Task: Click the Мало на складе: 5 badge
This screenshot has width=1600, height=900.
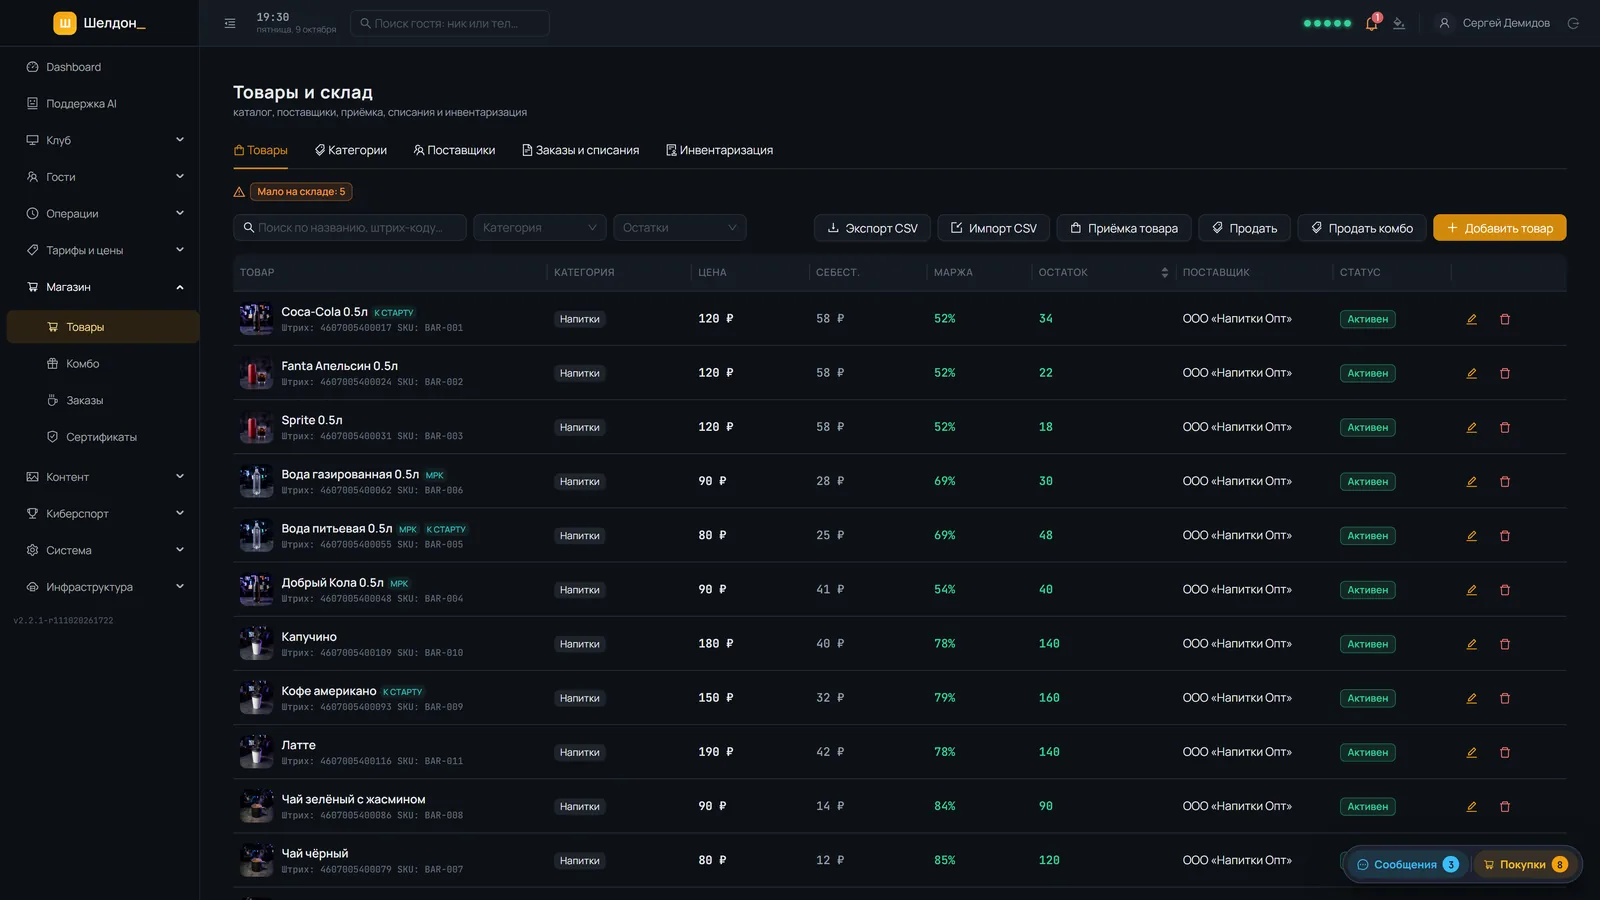Action: click(301, 191)
